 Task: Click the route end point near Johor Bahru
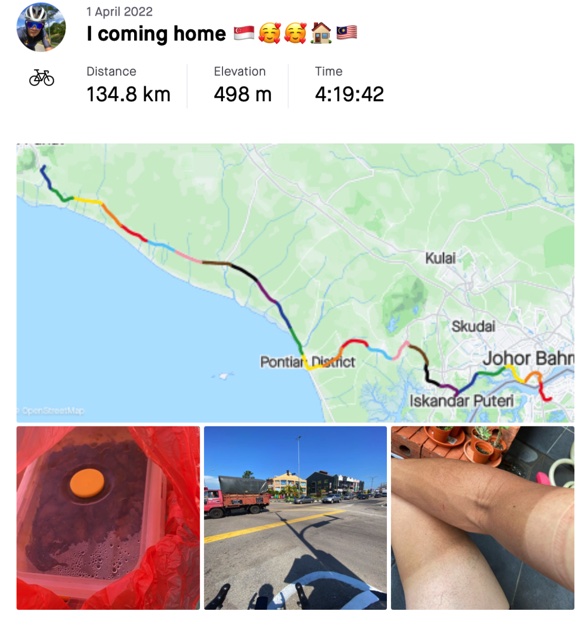[x=549, y=398]
